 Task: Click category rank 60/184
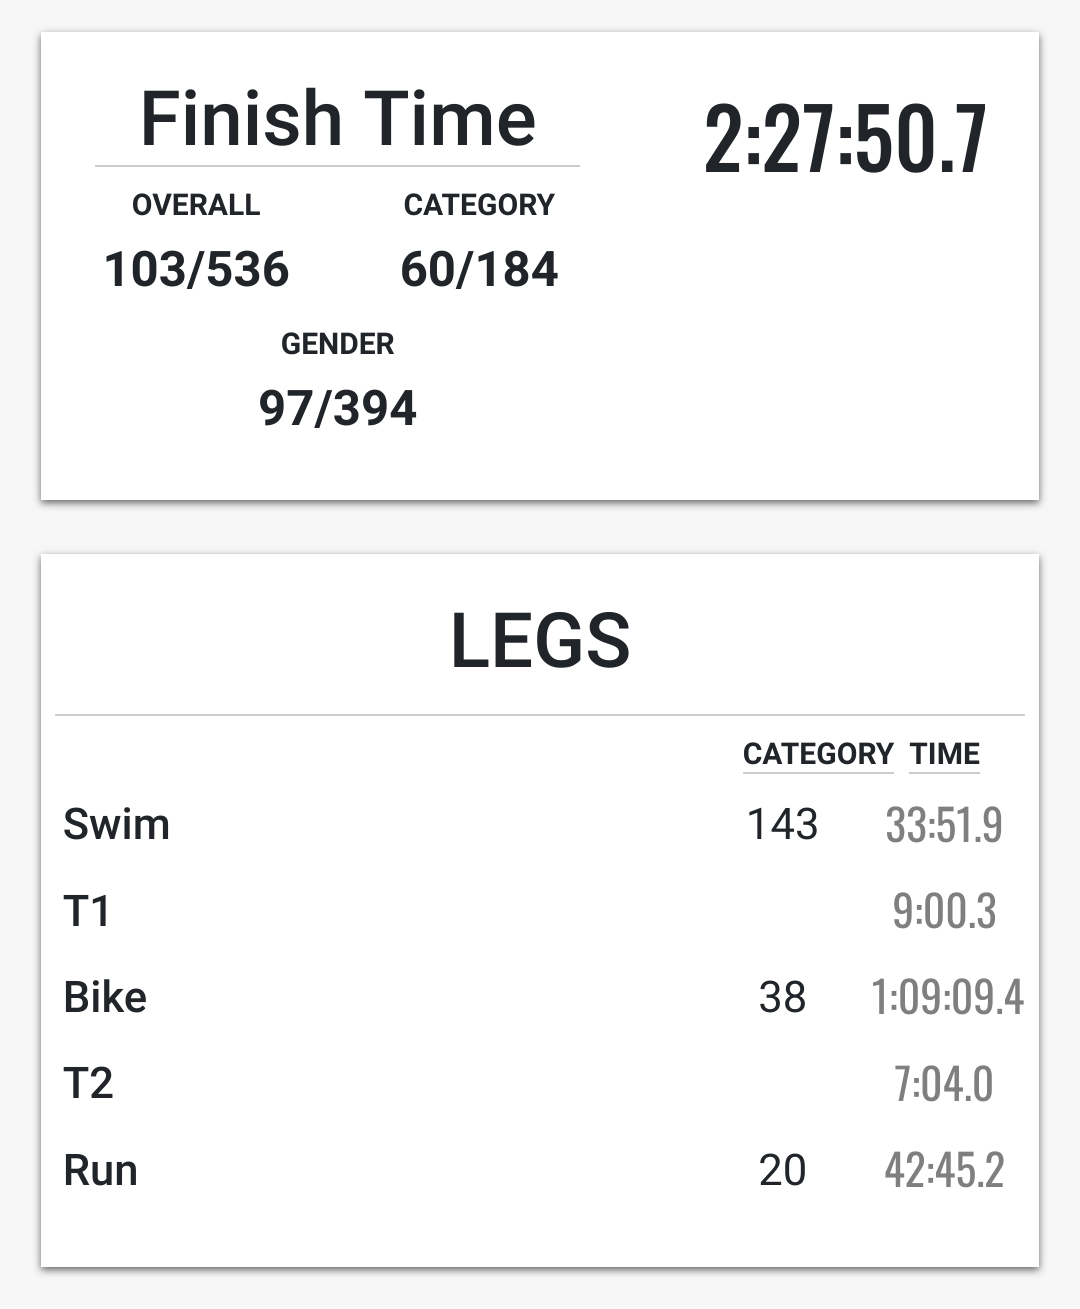[479, 269]
